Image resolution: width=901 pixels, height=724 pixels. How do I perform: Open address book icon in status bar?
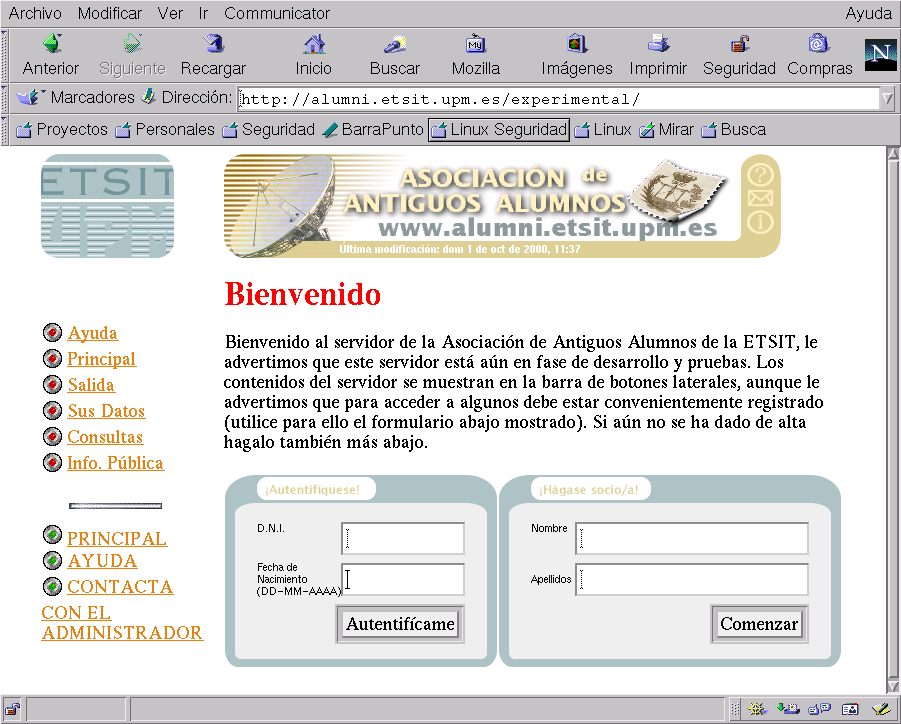click(850, 709)
